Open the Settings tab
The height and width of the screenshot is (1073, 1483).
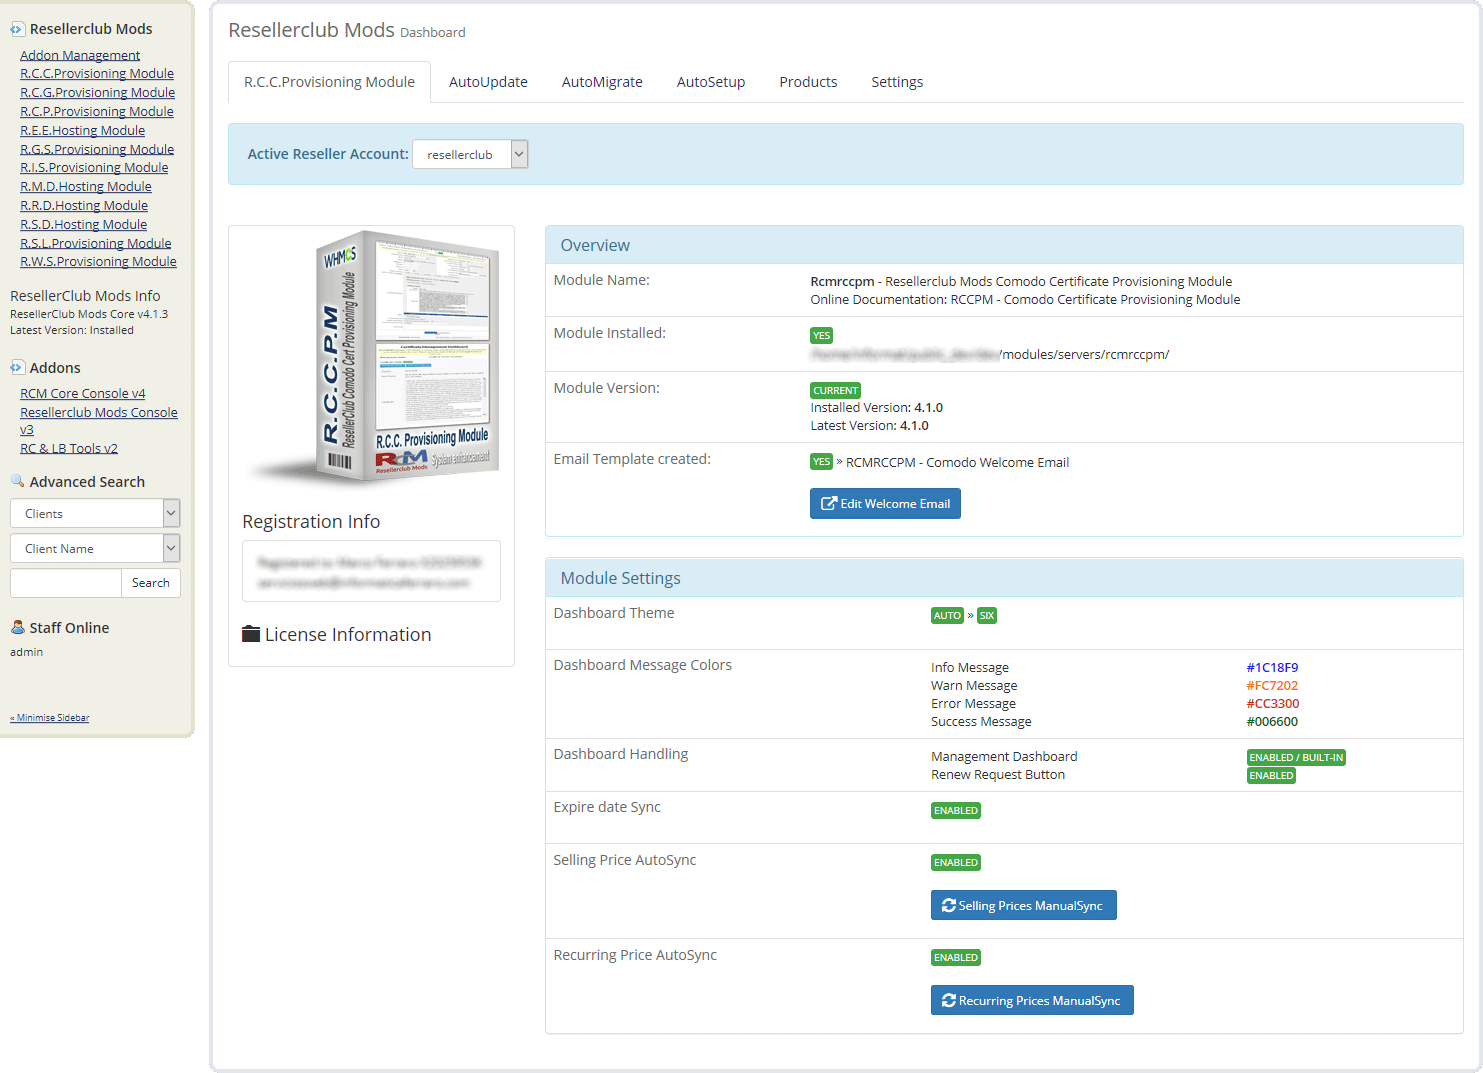click(897, 82)
